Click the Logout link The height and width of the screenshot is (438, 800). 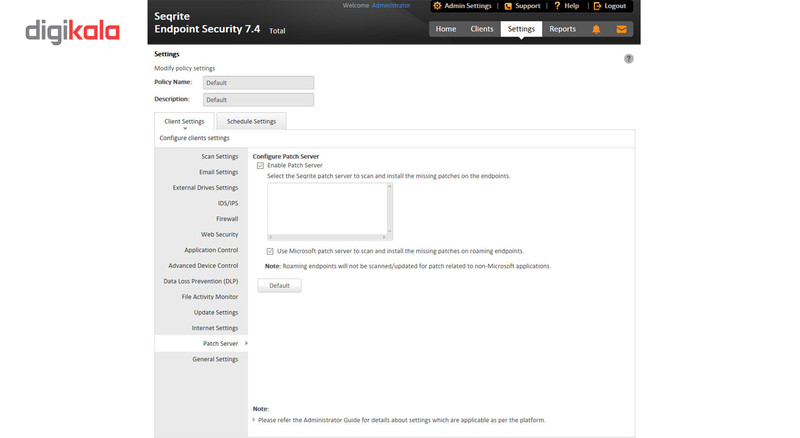(615, 6)
